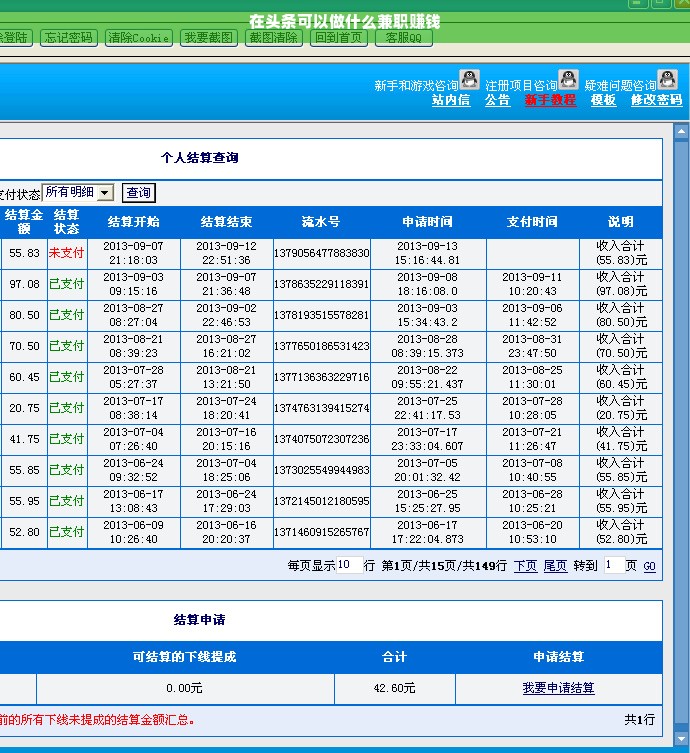Click the 42.60元 total cell

click(395, 688)
